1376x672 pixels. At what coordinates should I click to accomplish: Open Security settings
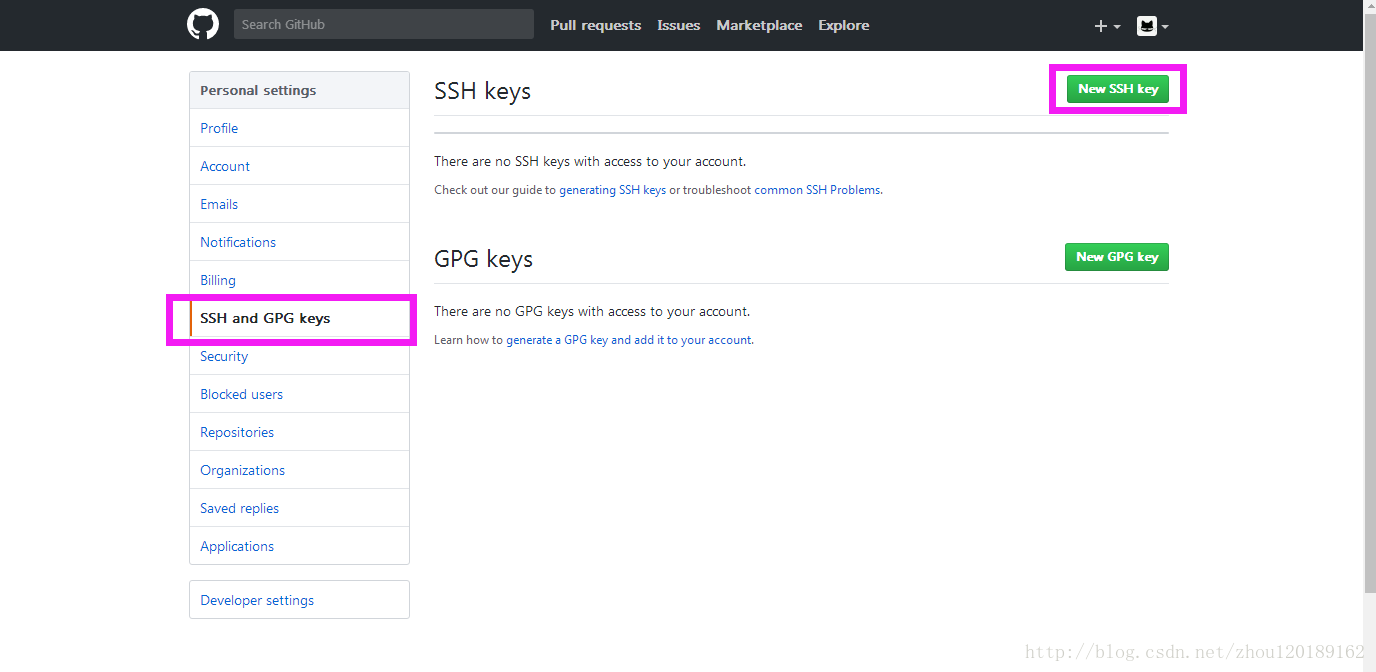(x=299, y=356)
